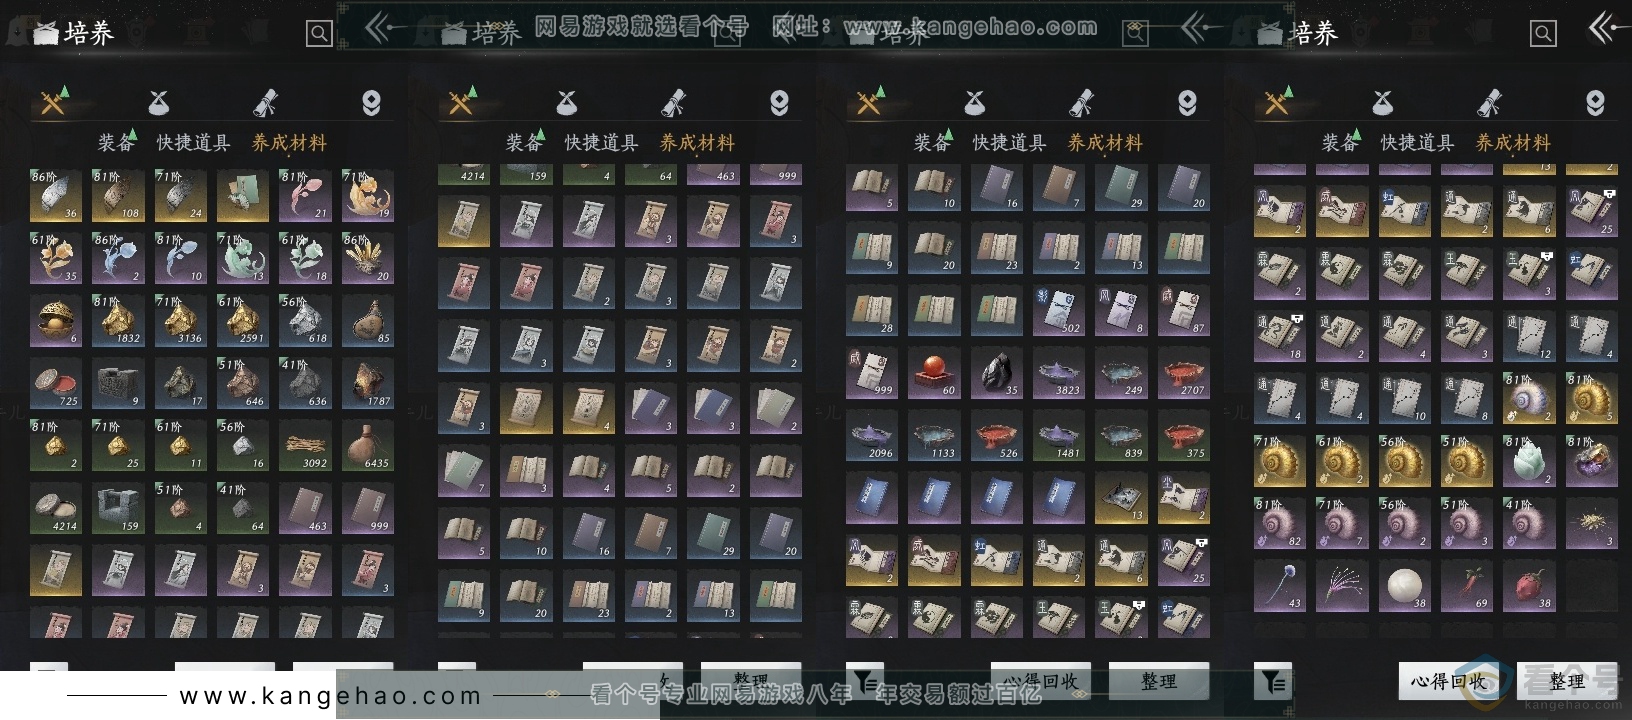Select the gold ore item with count 2591
Image resolution: width=1632 pixels, height=720 pixels.
coord(243,320)
